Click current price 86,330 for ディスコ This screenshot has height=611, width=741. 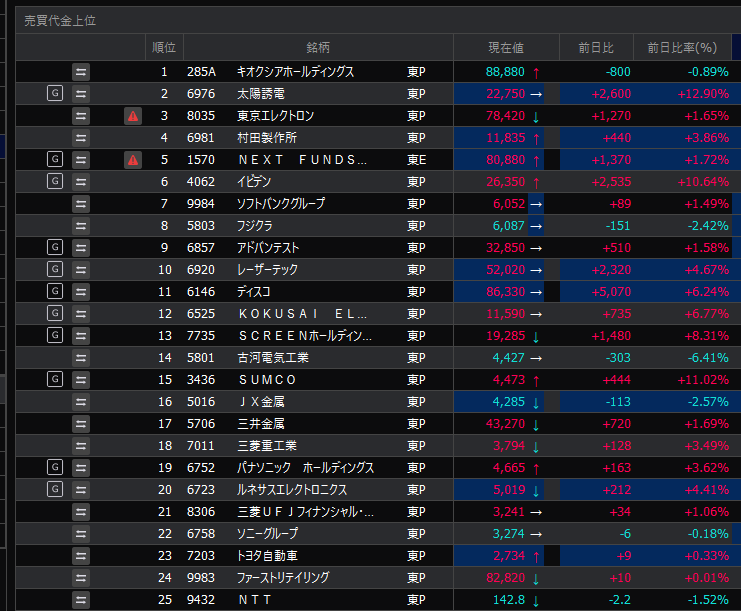click(506, 292)
